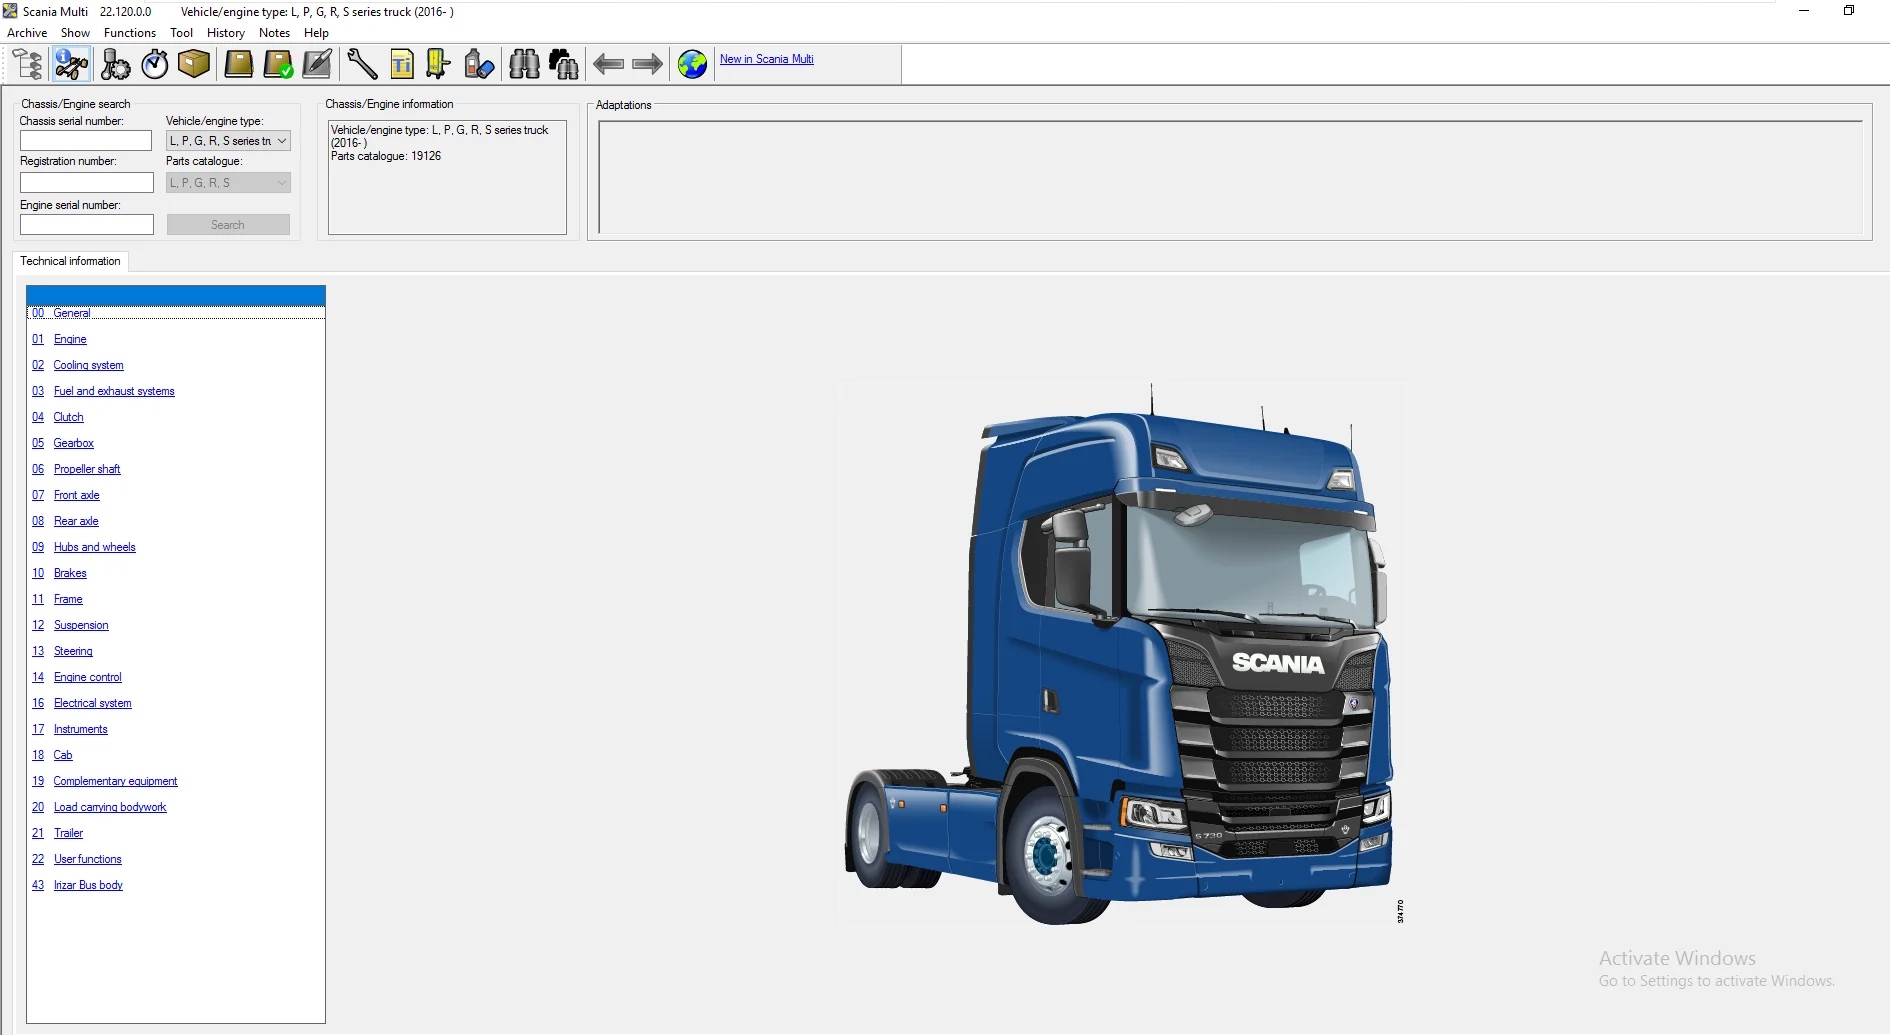The image size is (1890, 1035).
Task: Click the binoculars search icon
Action: [x=524, y=64]
